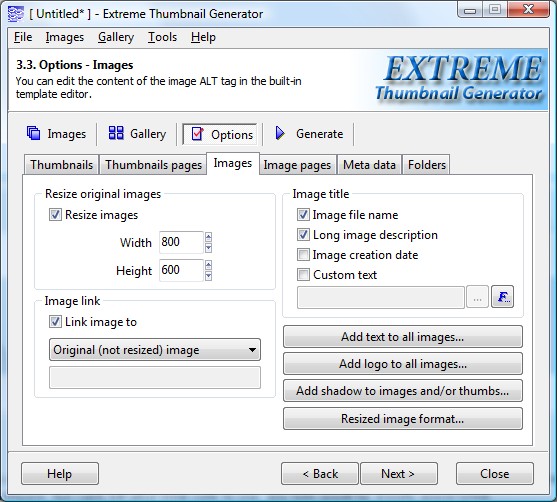Open the File menu

[23, 37]
